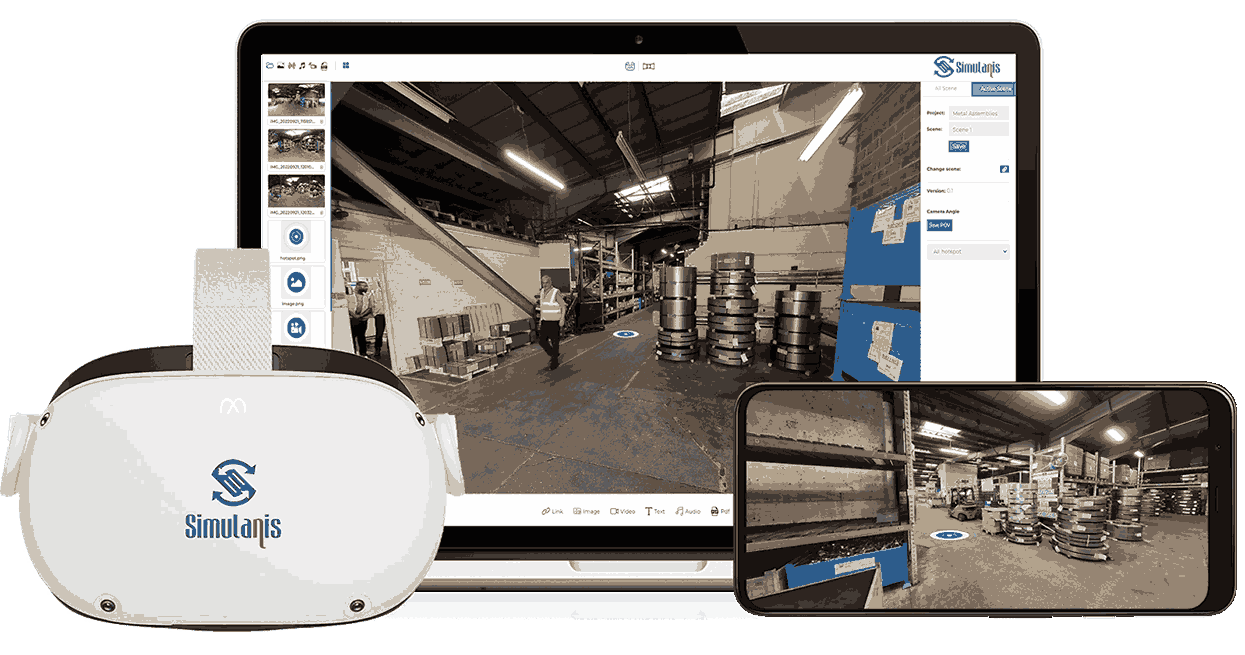Open the panorama camera icon near center top
1245x655 pixels.
[630, 64]
